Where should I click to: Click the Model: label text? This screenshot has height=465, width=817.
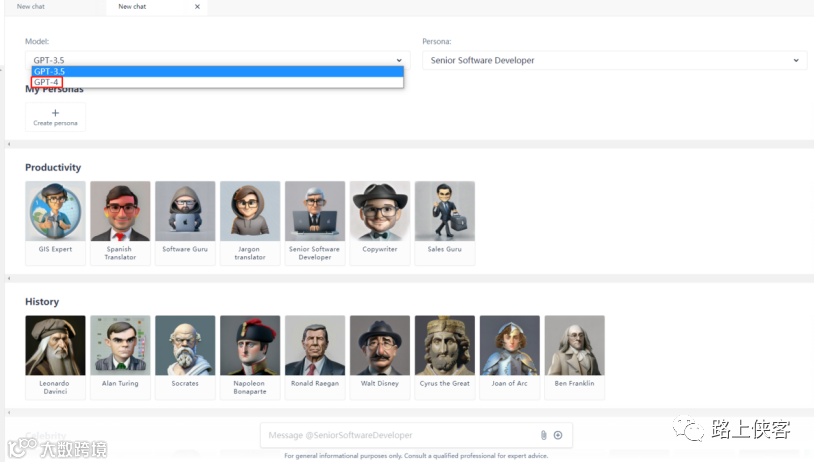pos(37,41)
